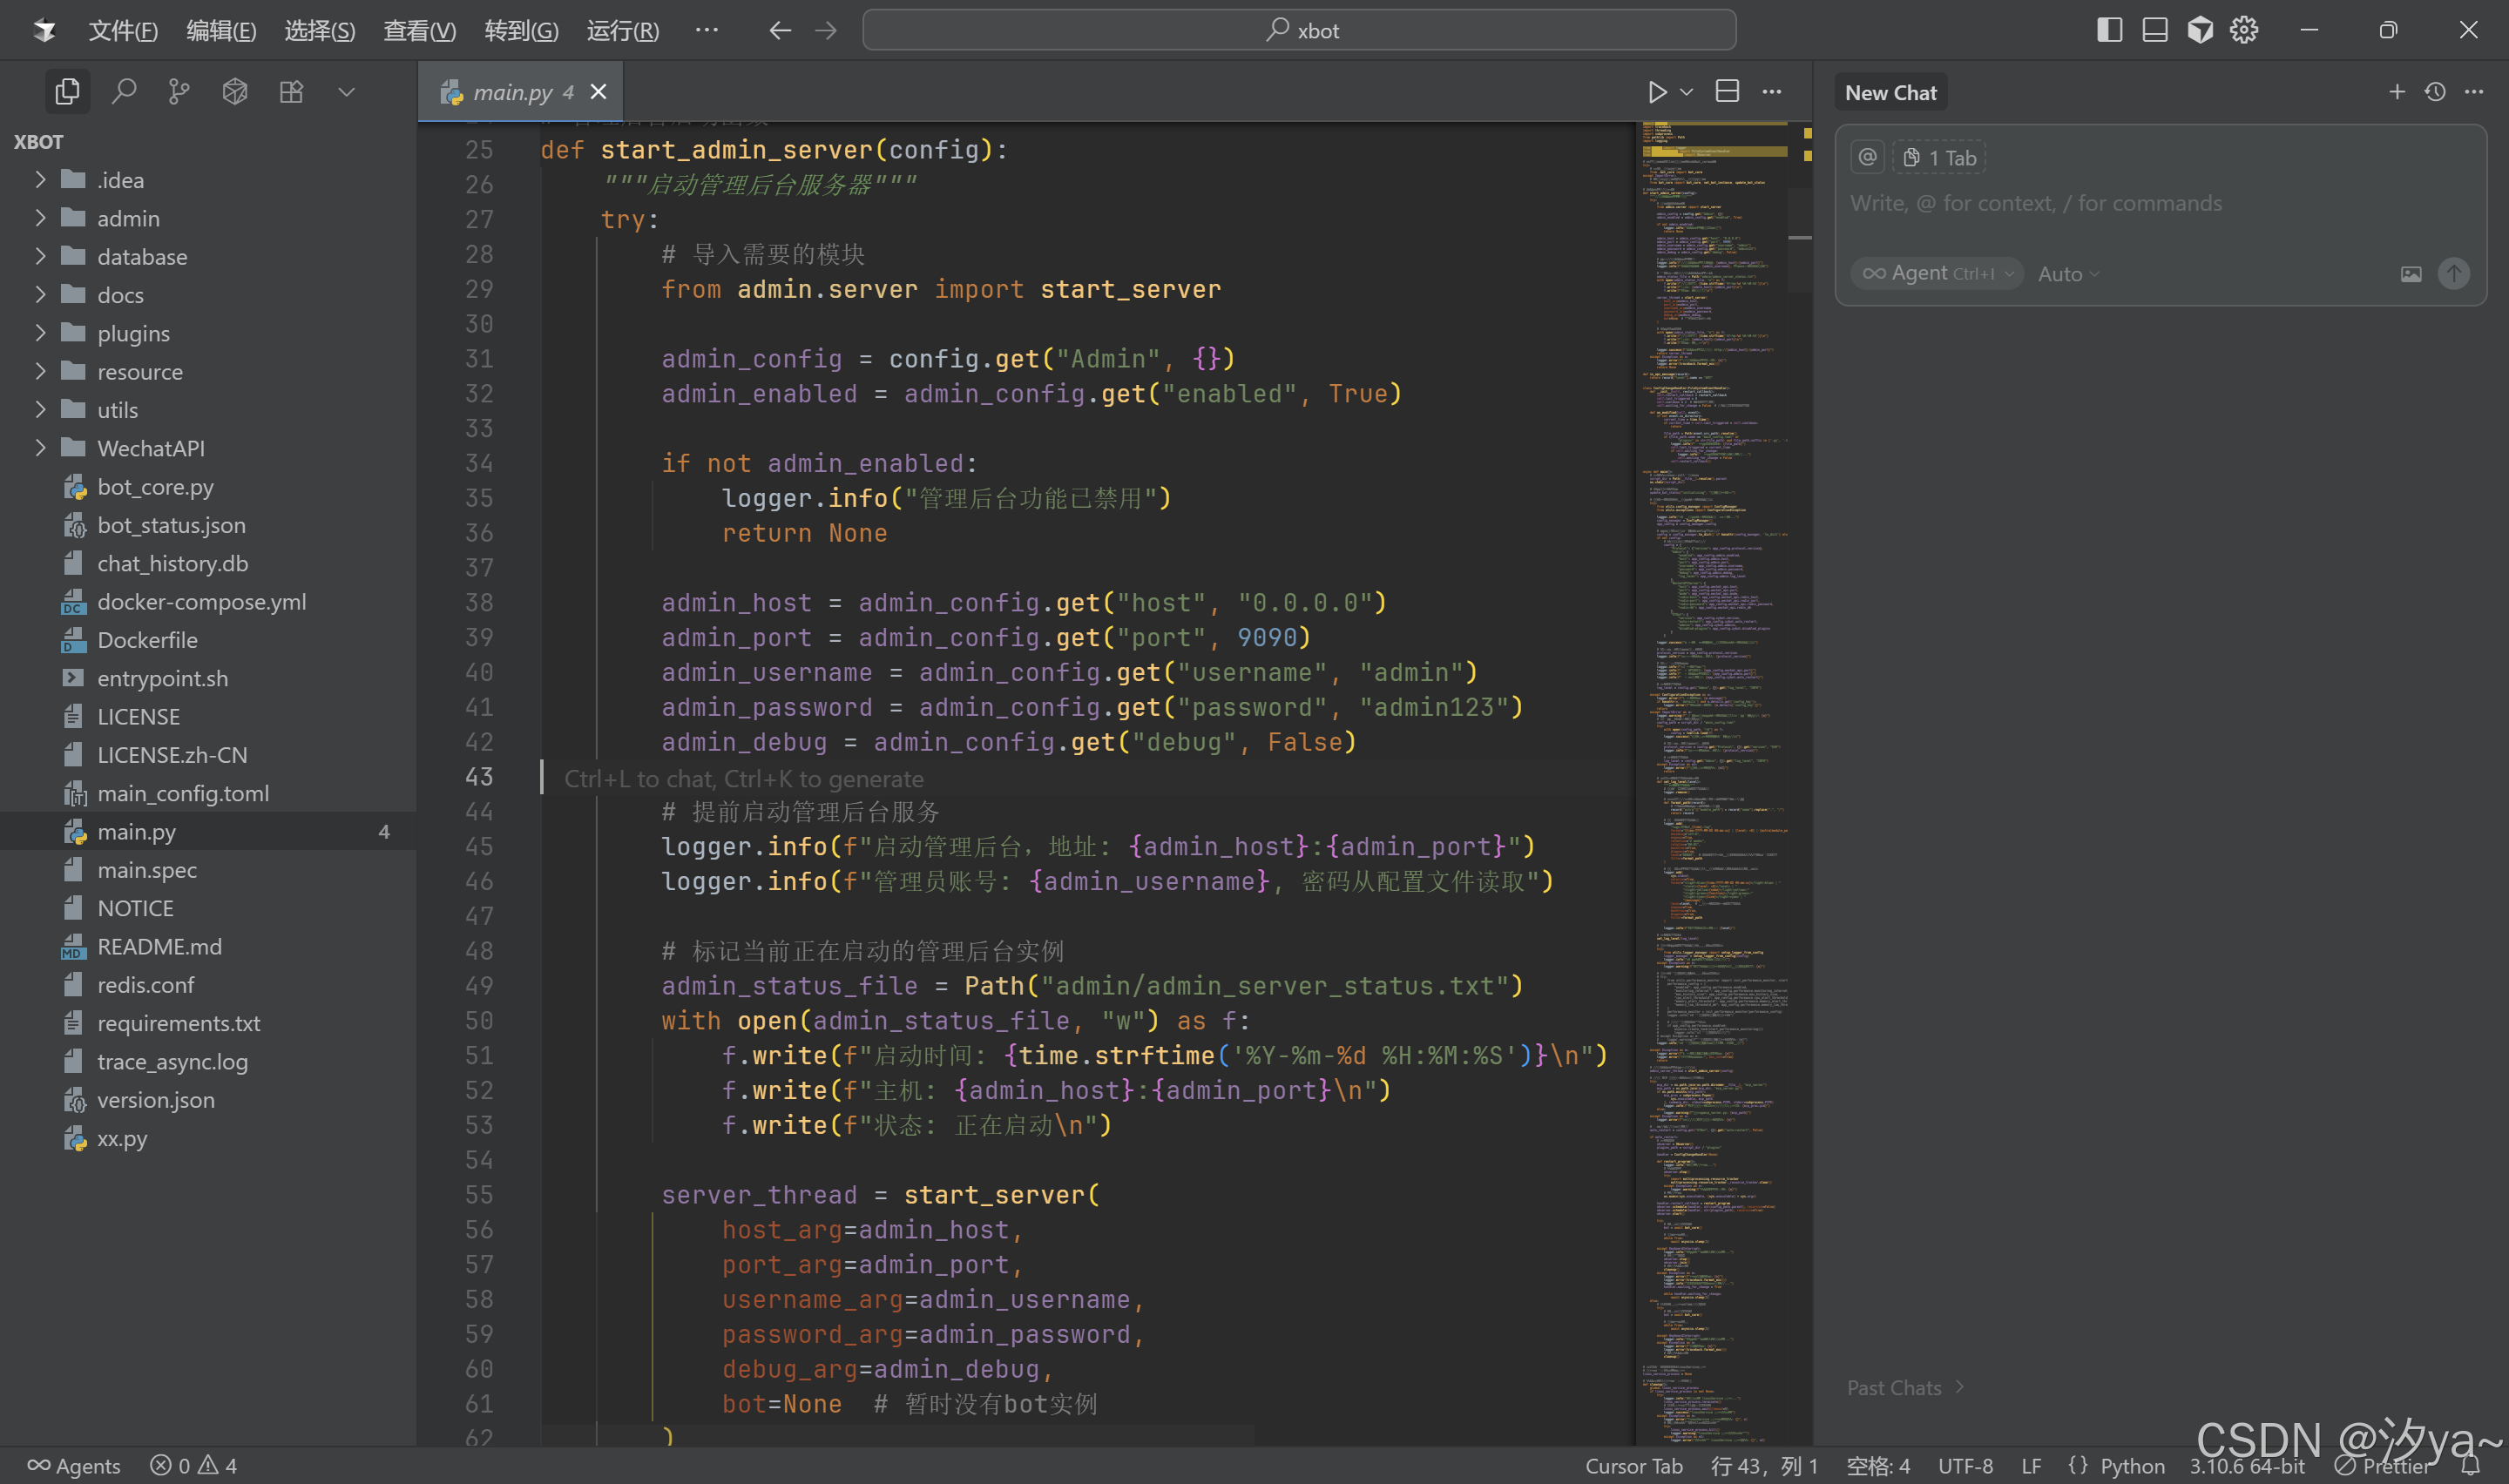This screenshot has width=2509, height=1484.
Task: Open the 文件(F) menu
Action: point(123,30)
